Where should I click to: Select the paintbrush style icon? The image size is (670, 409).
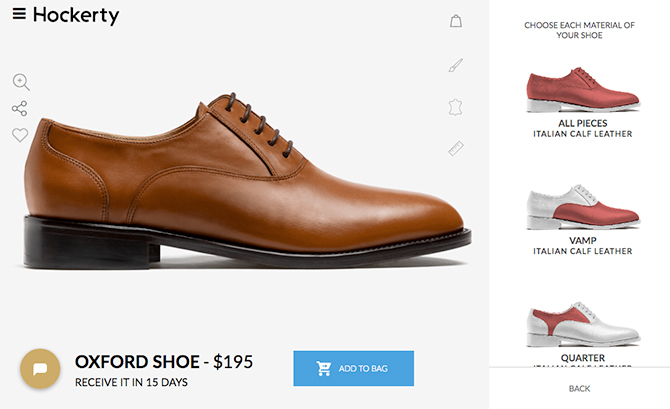455,65
